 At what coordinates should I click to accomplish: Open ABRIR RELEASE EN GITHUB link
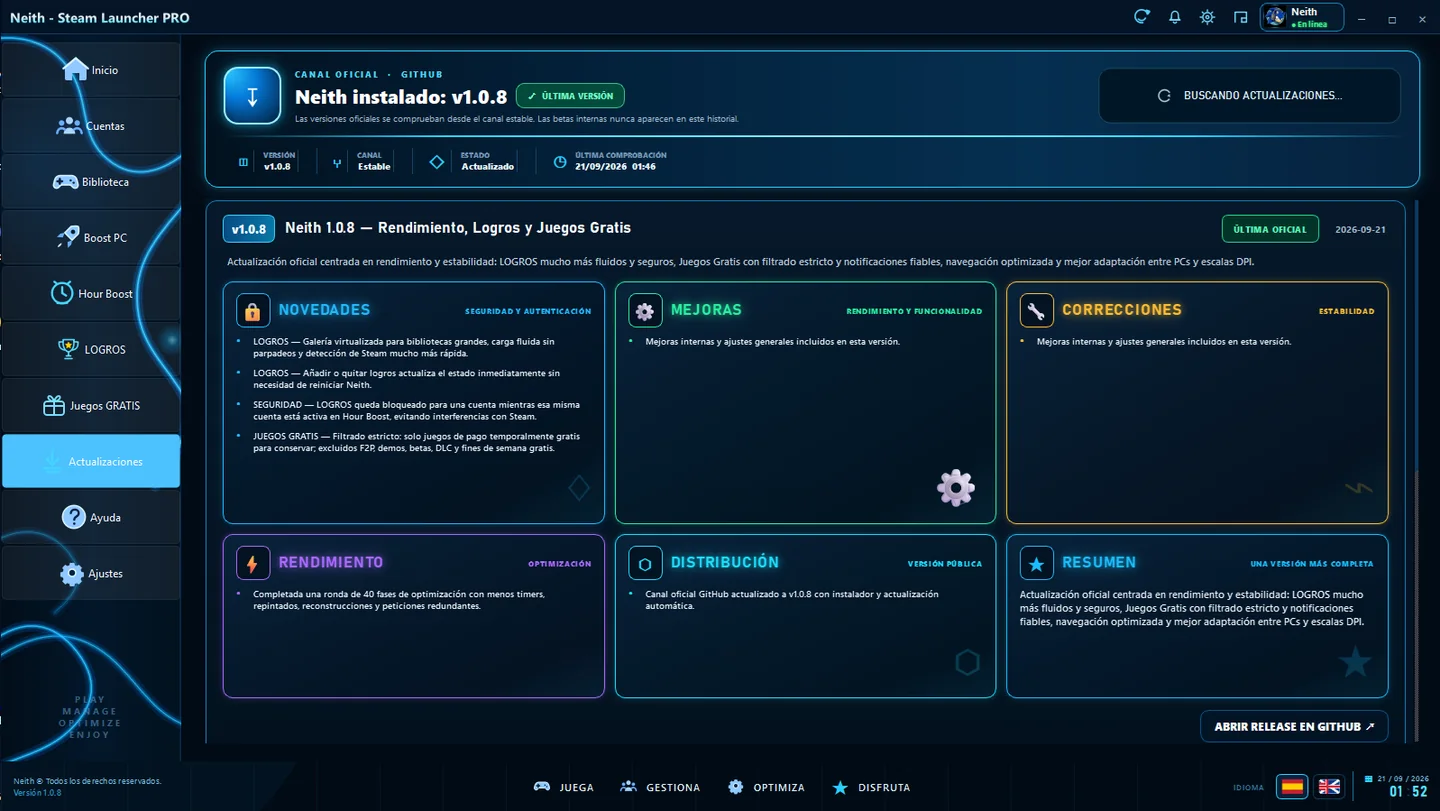click(1294, 727)
